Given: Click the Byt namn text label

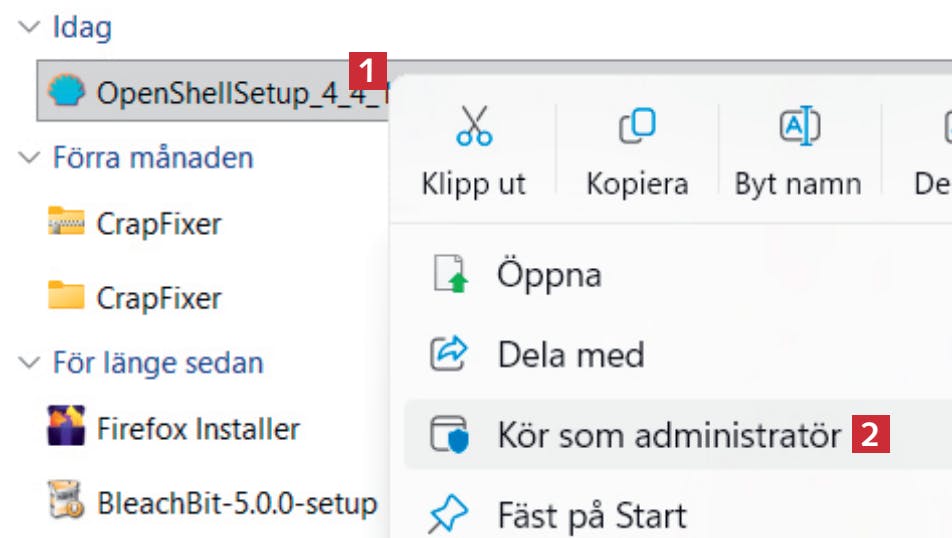Looking at the screenshot, I should [797, 184].
